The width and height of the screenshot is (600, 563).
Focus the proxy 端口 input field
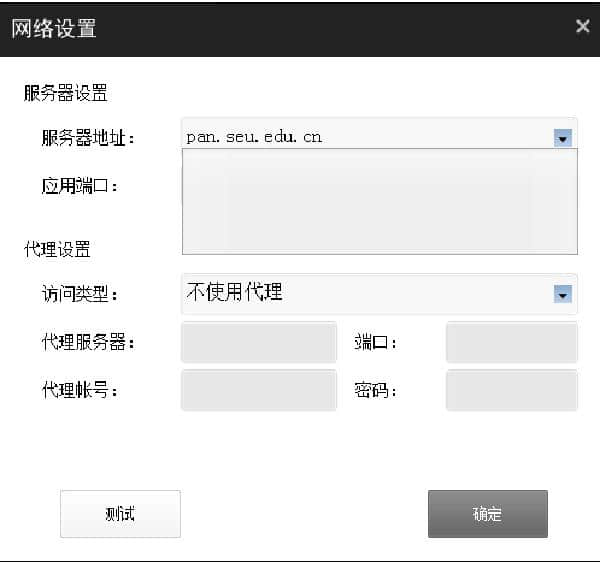click(x=511, y=342)
